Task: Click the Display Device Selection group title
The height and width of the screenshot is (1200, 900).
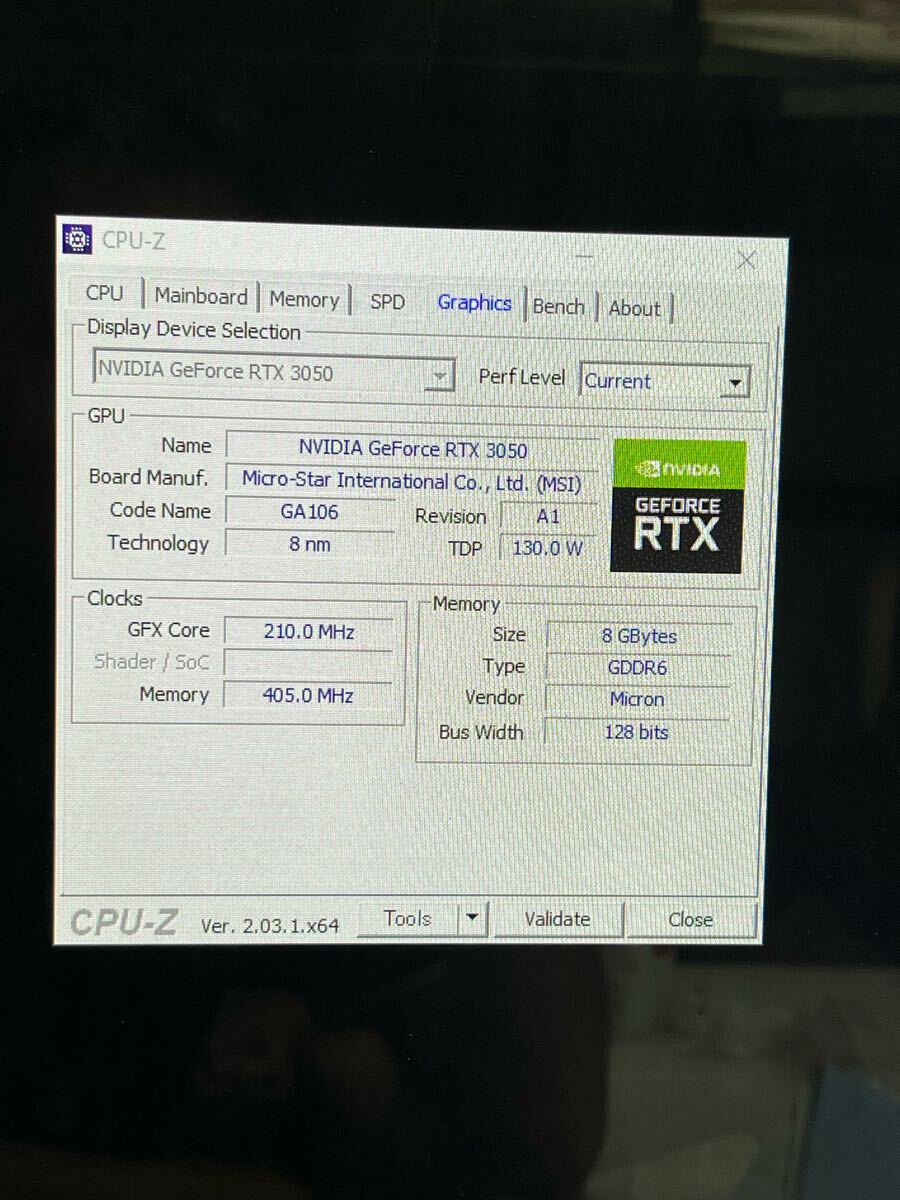Action: [x=193, y=330]
